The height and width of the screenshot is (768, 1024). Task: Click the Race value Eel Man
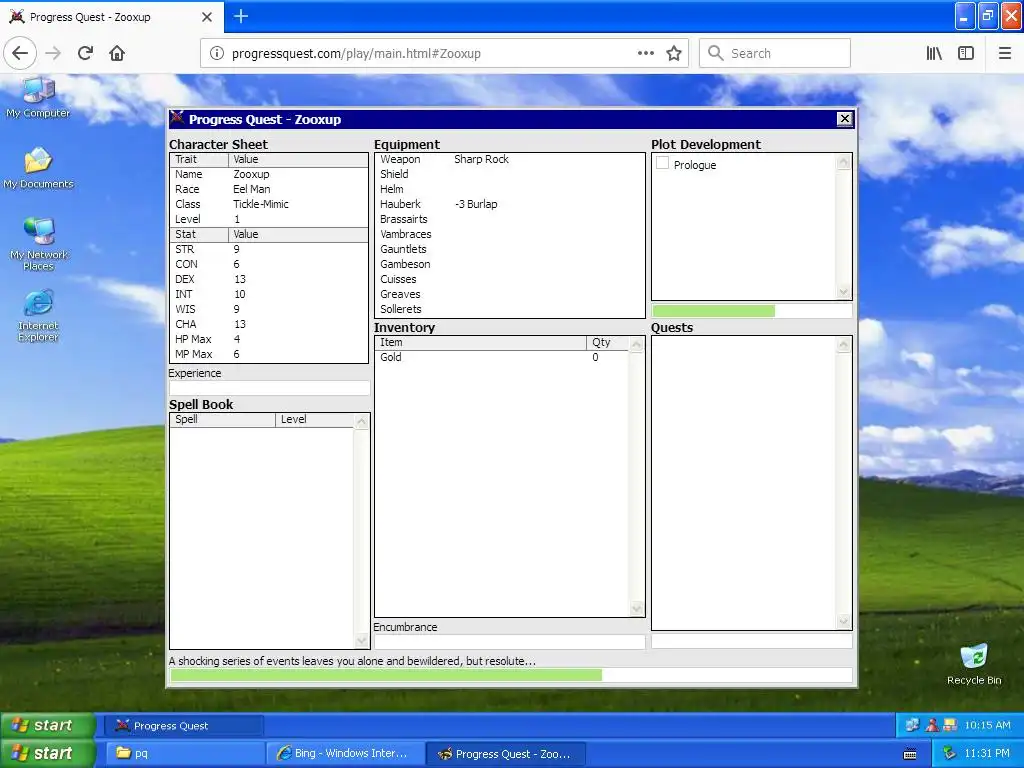click(x=251, y=189)
